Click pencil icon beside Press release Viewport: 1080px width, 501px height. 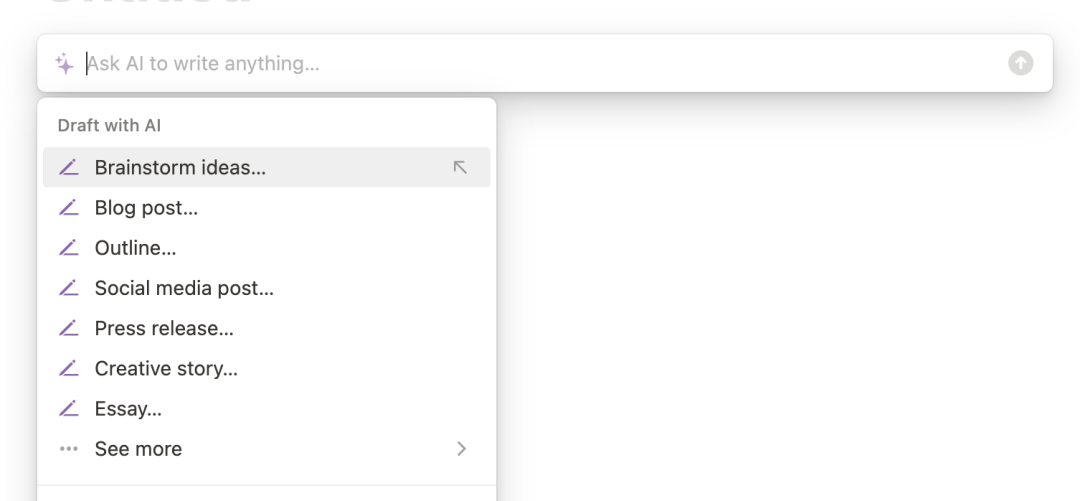pos(68,328)
